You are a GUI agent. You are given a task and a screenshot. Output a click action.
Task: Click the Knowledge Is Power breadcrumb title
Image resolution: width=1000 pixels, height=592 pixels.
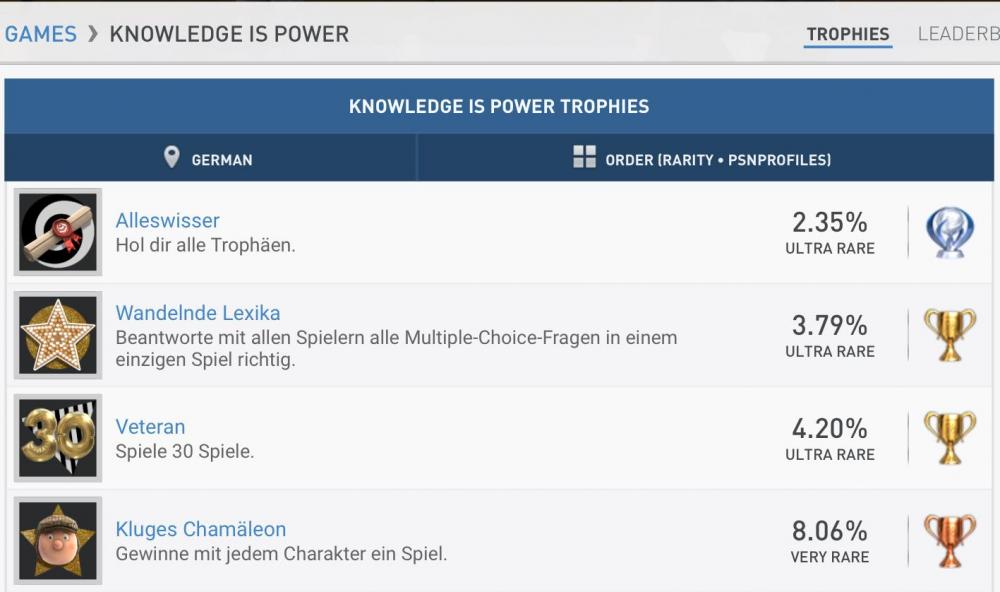click(x=229, y=34)
